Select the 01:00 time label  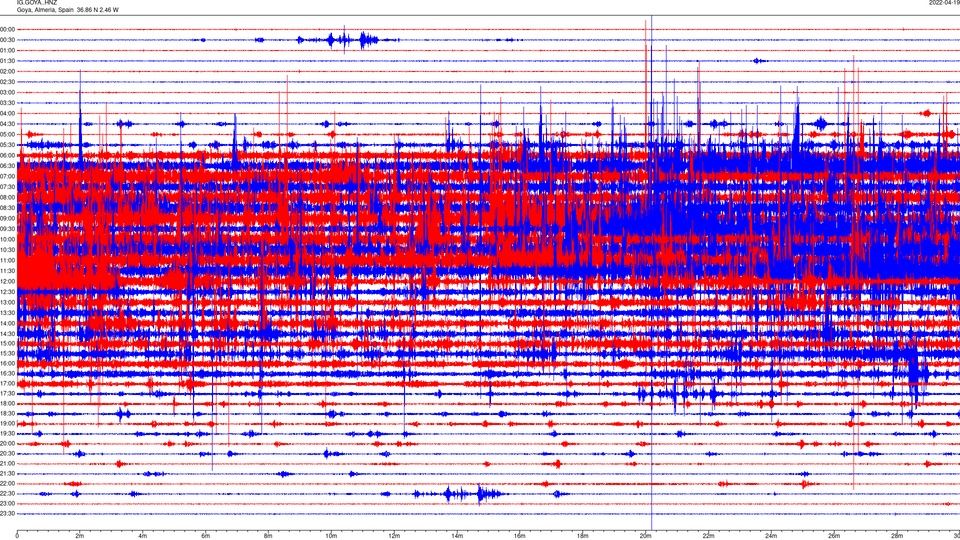(x=7, y=50)
